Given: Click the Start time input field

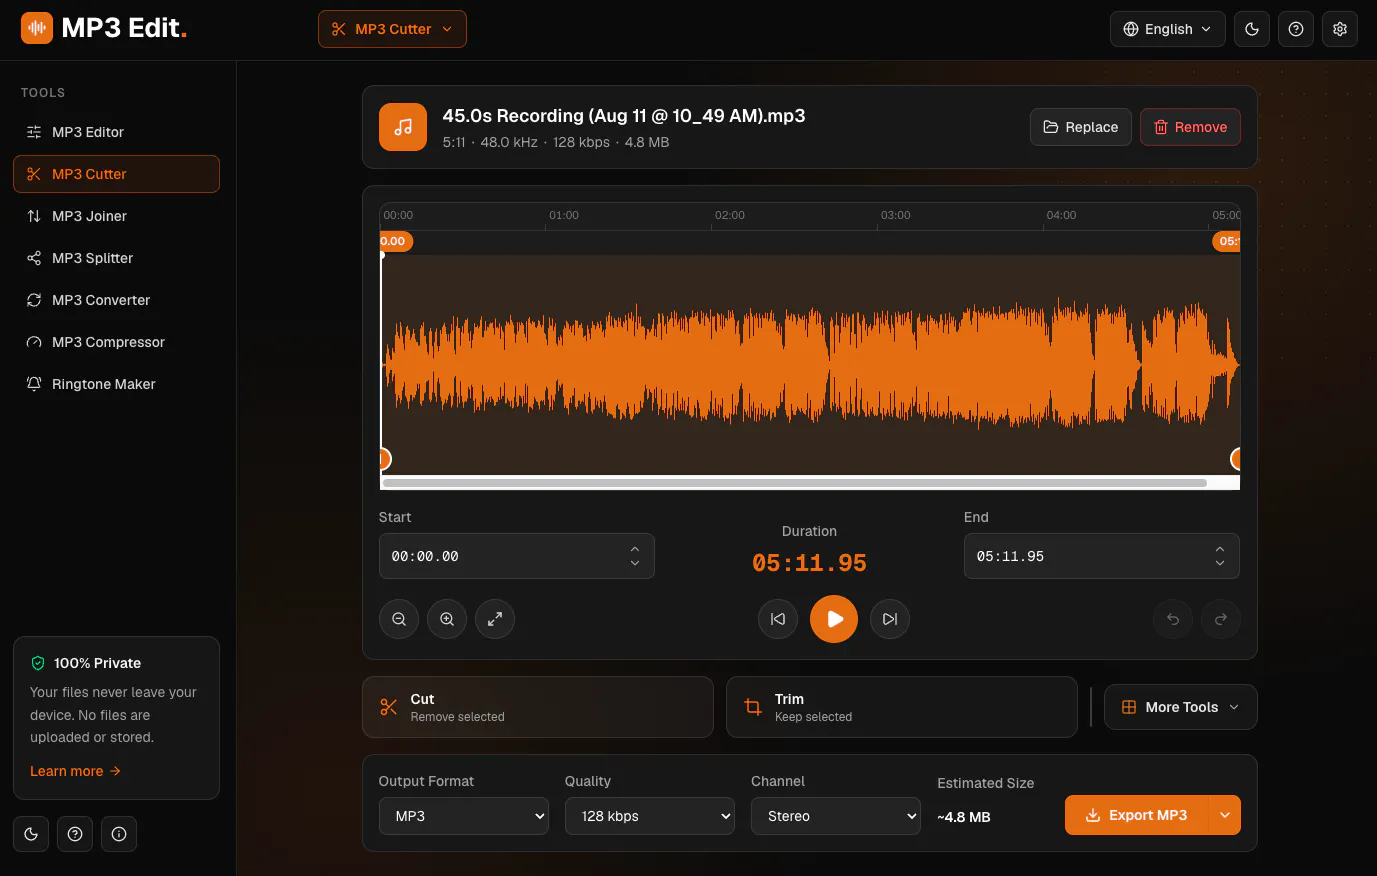Looking at the screenshot, I should pos(517,556).
